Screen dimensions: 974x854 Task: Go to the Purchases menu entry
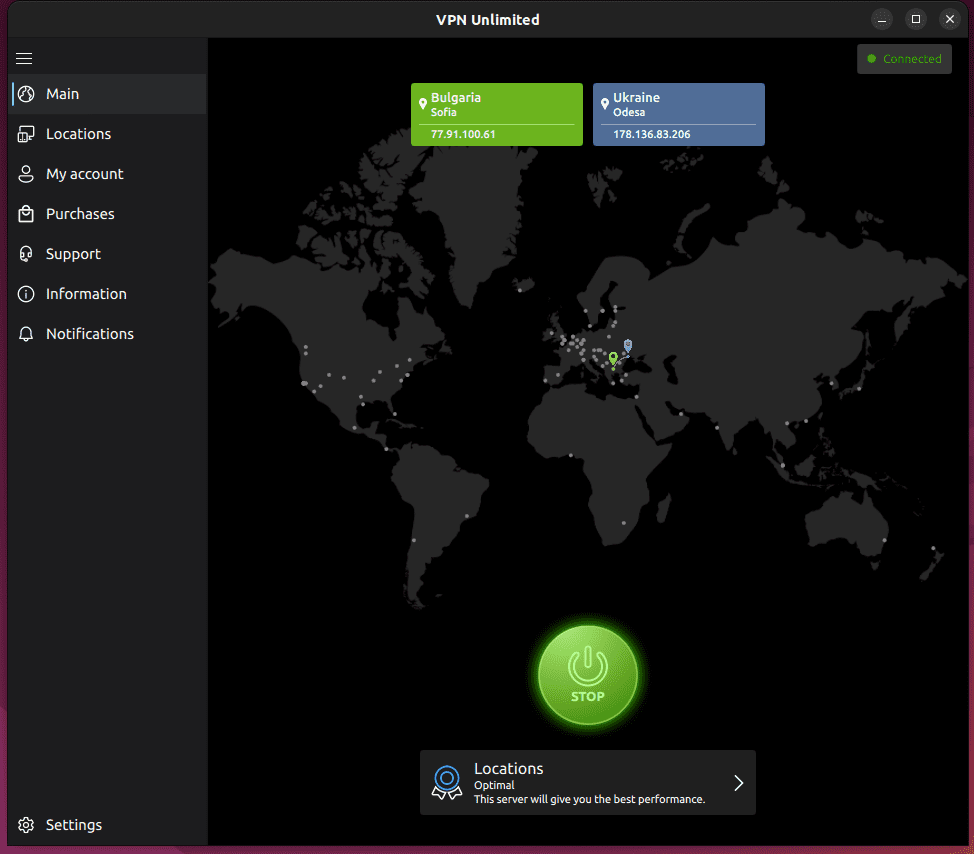pyautogui.click(x=80, y=214)
